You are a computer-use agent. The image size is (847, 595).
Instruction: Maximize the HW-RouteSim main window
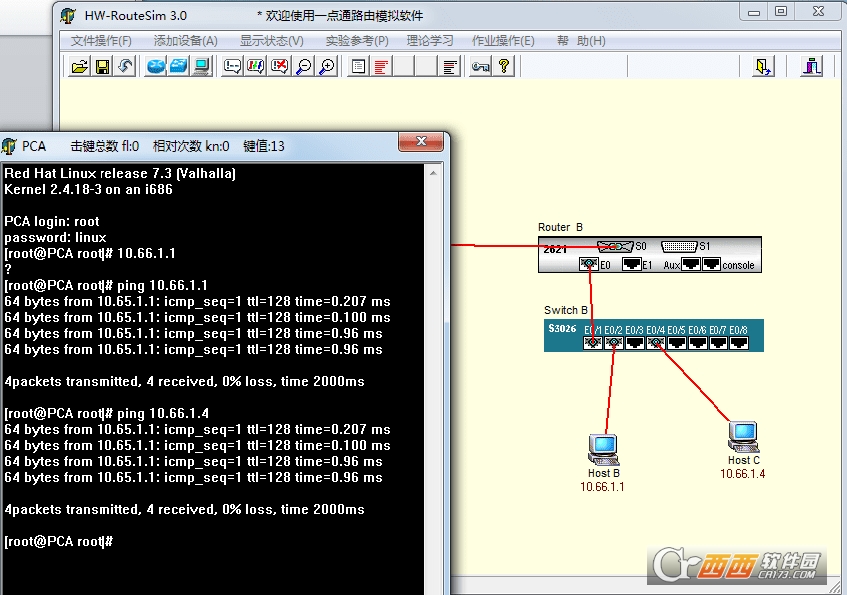tap(781, 11)
